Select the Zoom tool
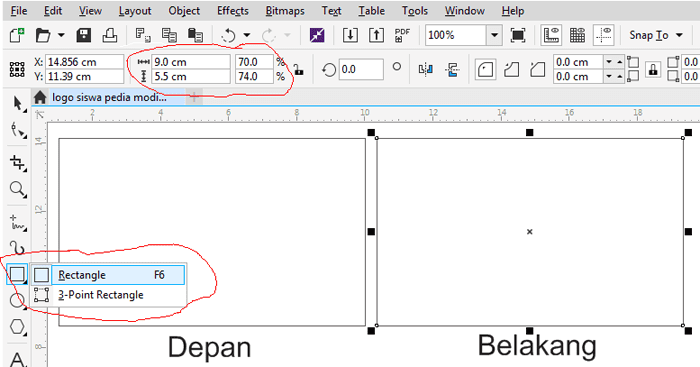This screenshot has height=367, width=700. point(18,189)
